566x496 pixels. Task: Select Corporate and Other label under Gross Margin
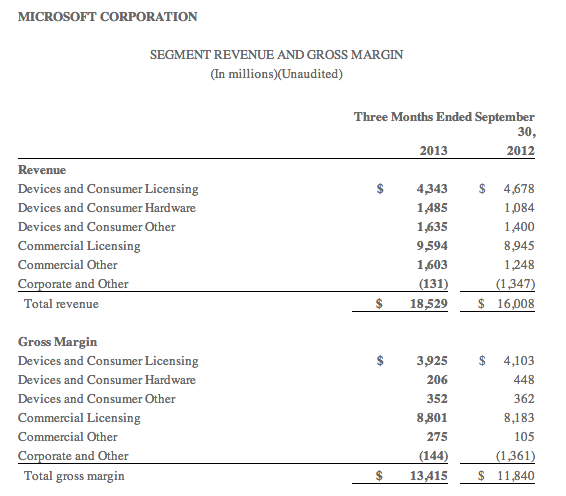click(x=73, y=456)
